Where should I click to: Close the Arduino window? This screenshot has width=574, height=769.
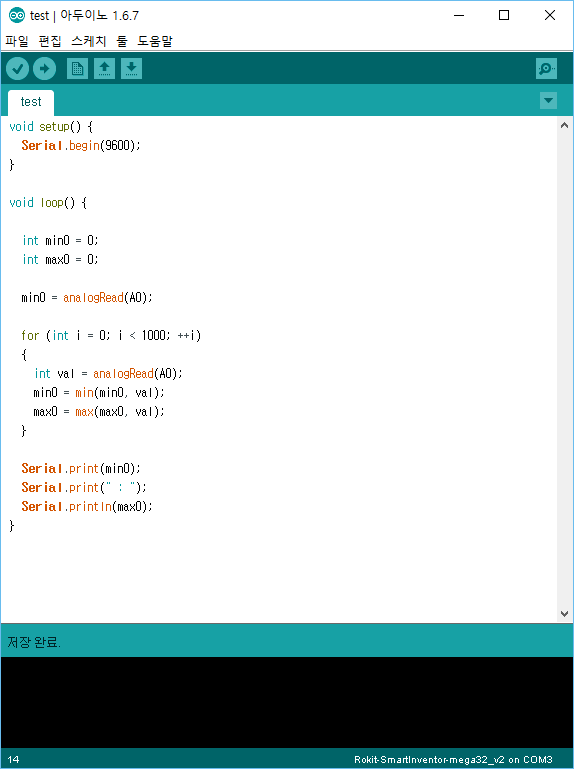point(550,15)
